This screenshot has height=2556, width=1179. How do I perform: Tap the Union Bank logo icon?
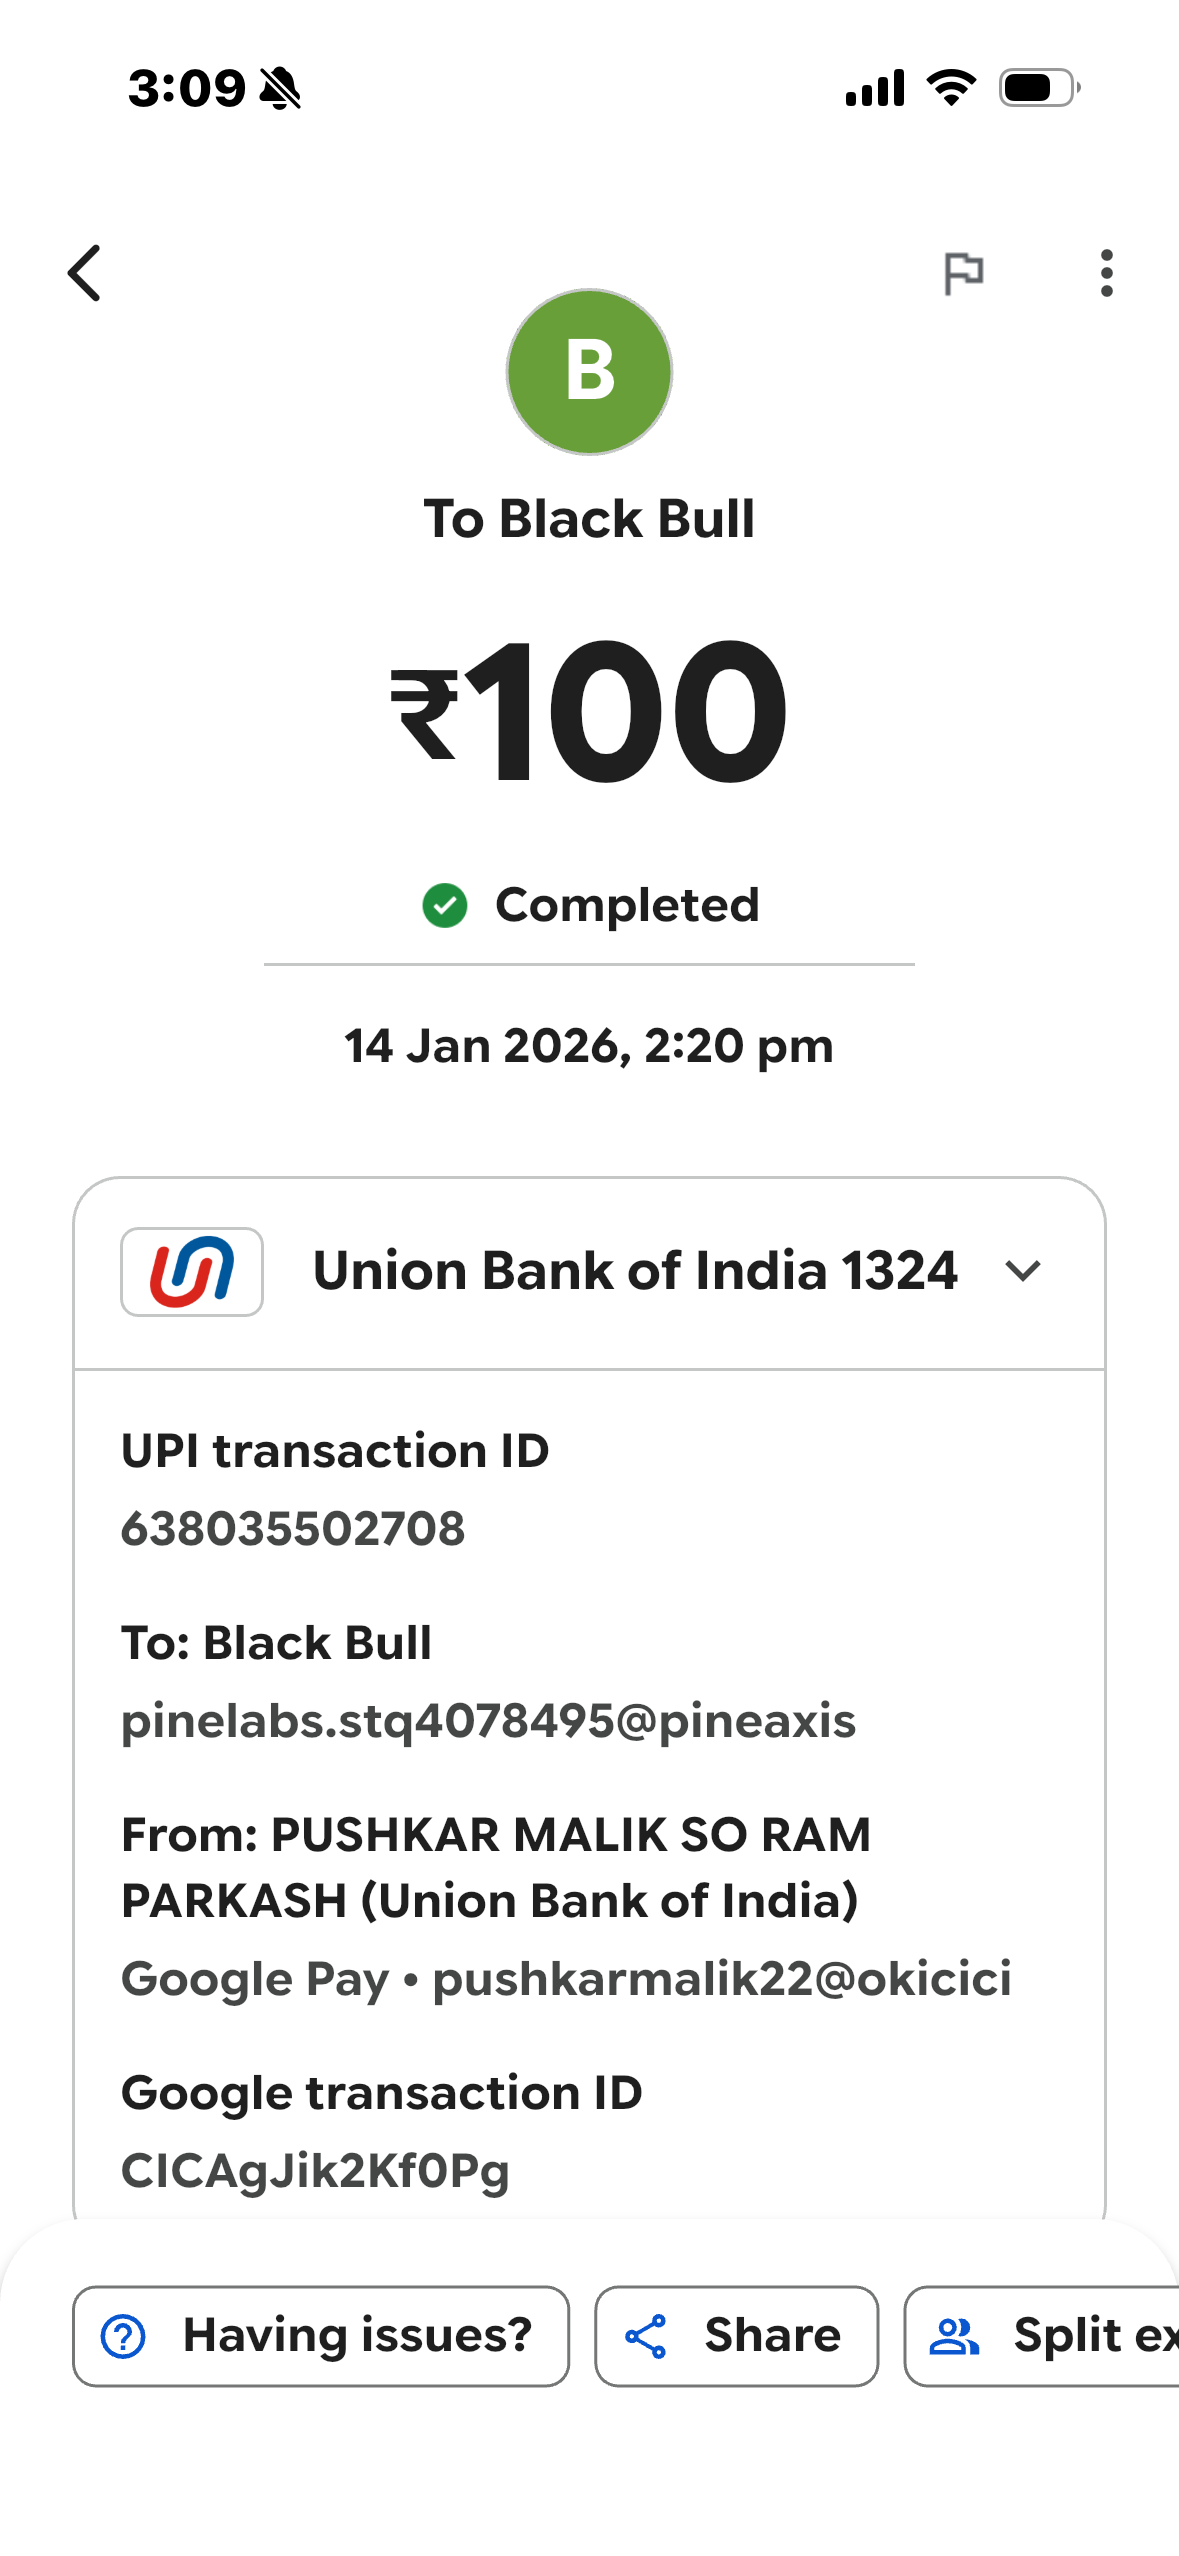[192, 1271]
